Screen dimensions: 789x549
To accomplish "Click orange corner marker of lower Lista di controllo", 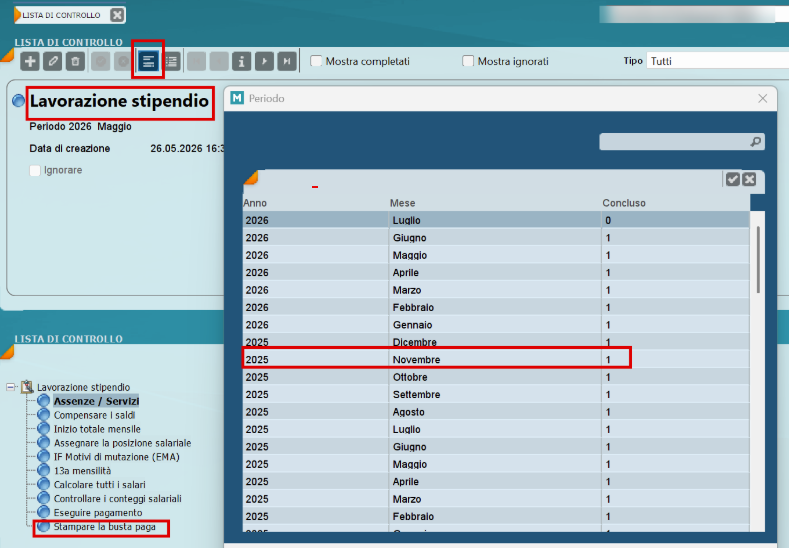I will (x=7, y=352).
